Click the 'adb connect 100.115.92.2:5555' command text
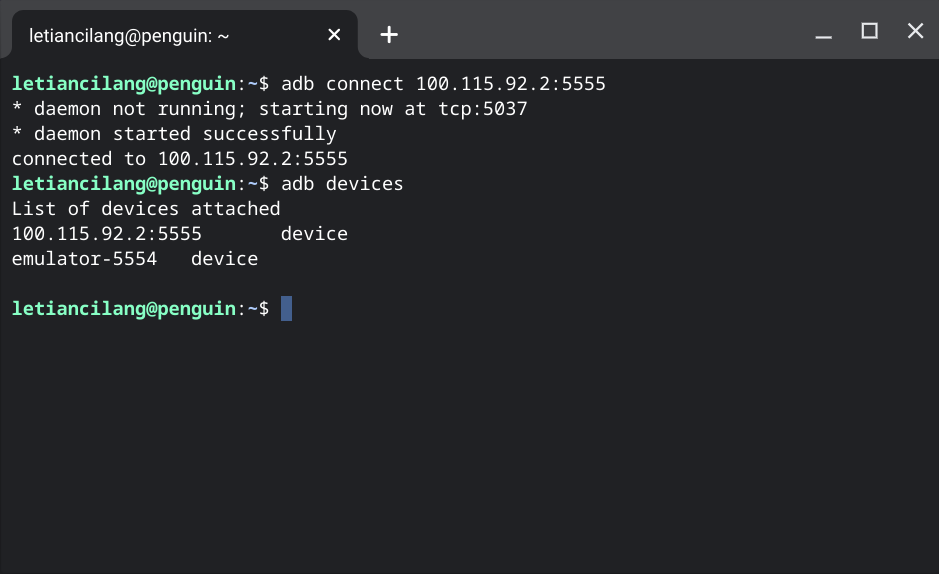939x574 pixels. pyautogui.click(x=443, y=84)
